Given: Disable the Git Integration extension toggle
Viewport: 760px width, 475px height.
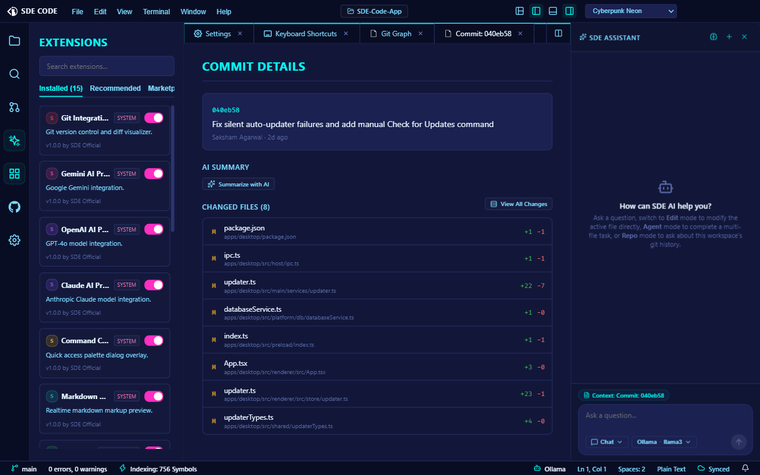Looking at the screenshot, I should [x=154, y=118].
